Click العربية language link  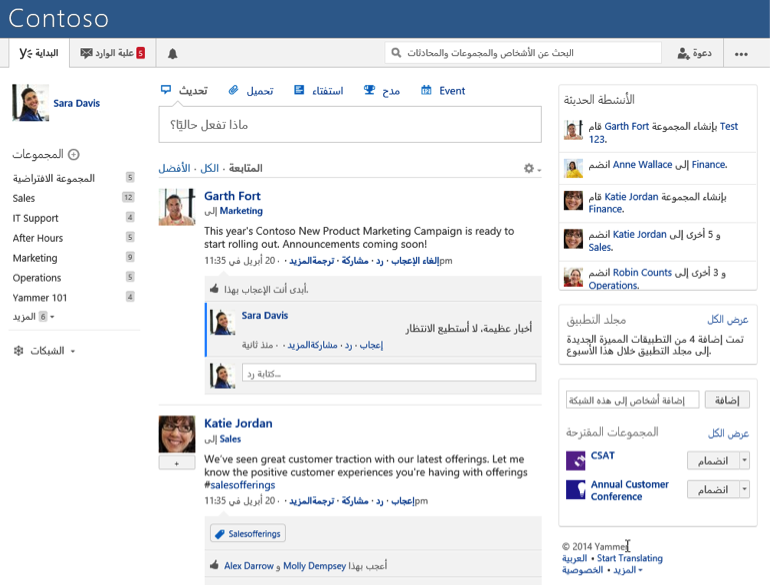[575, 558]
